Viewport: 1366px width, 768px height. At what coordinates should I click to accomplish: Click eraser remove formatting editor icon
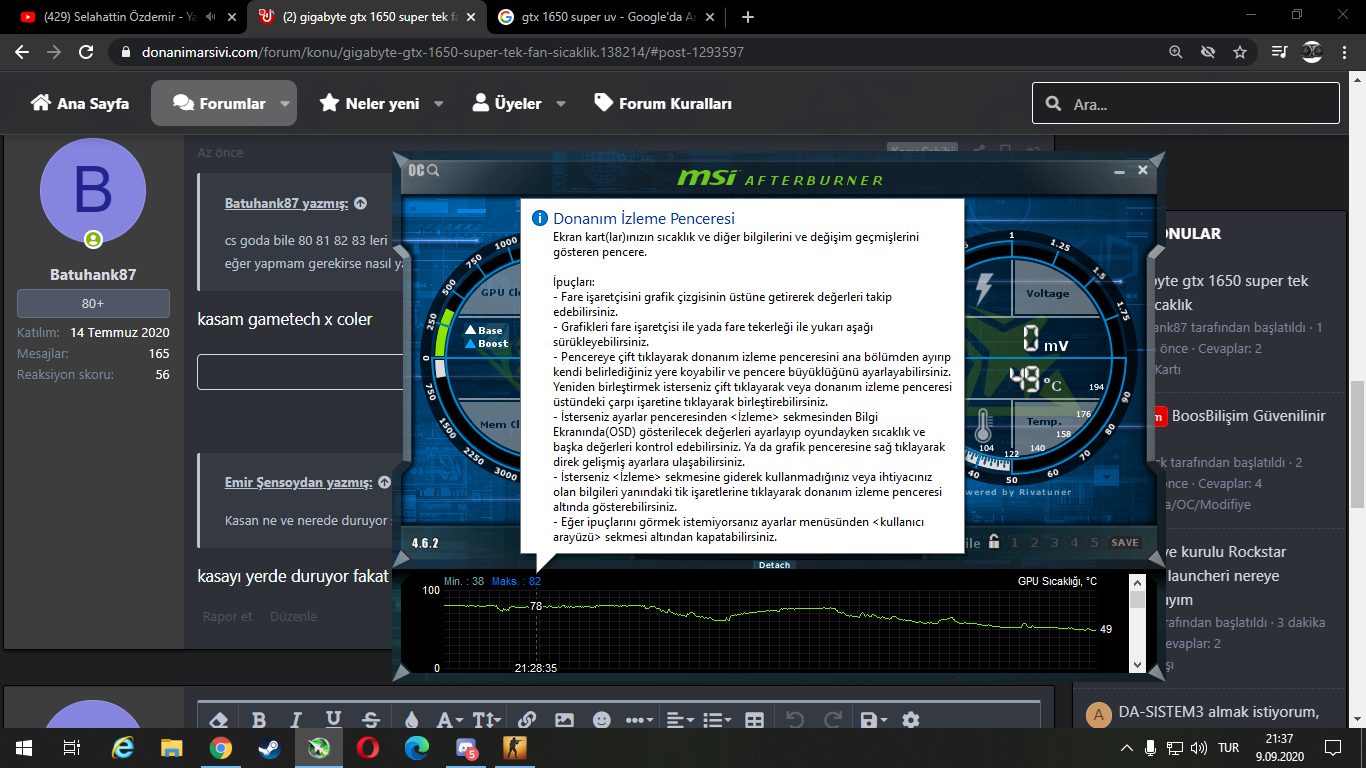(x=220, y=720)
